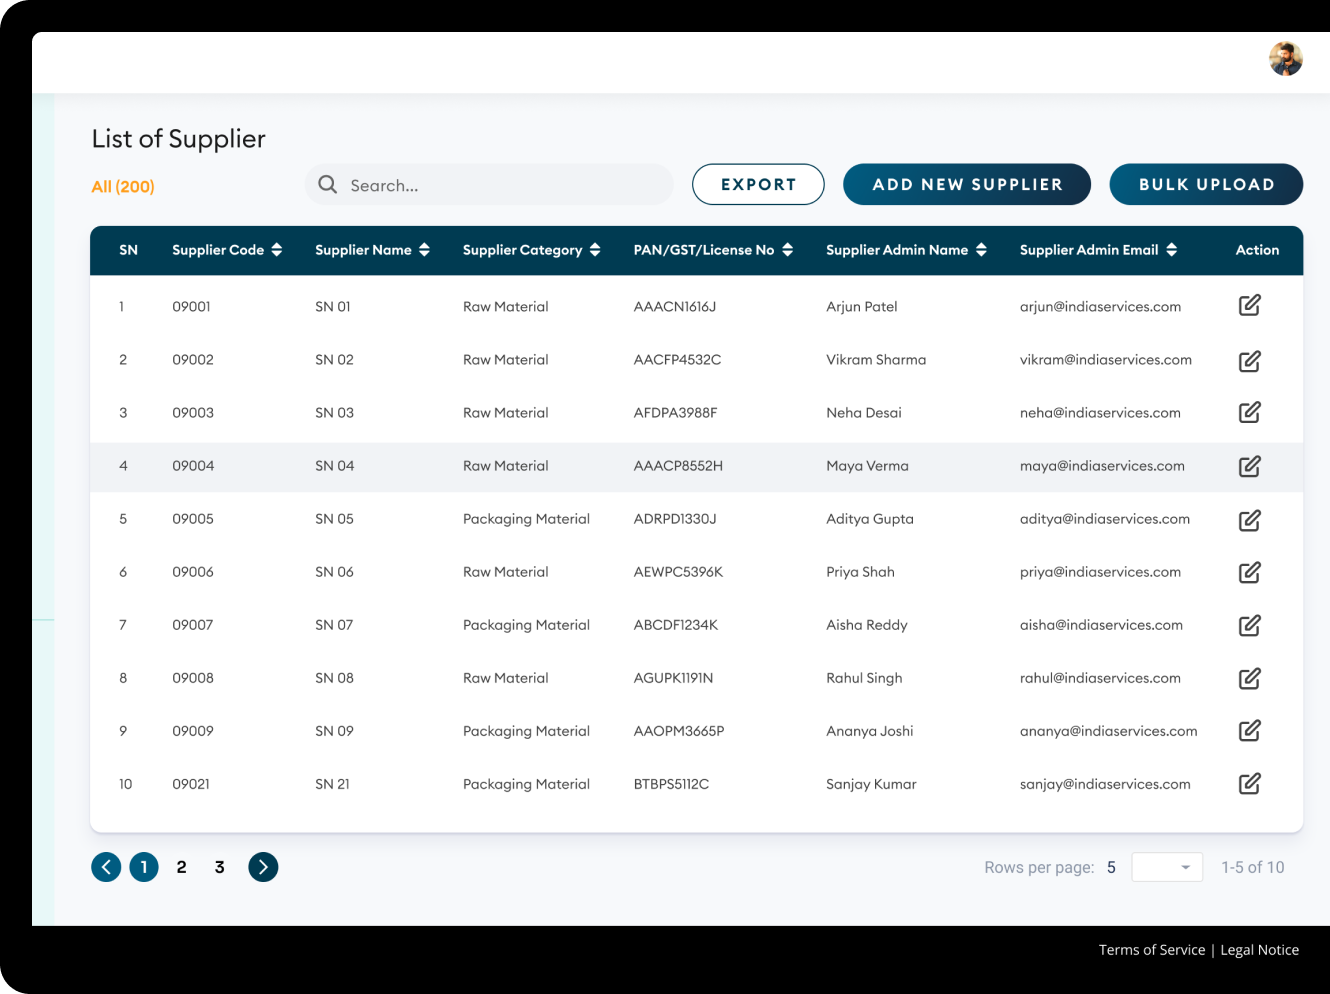Viewport: 1330px width, 994px height.
Task: Toggle sorting on the Supplier Name column
Action: click(425, 250)
